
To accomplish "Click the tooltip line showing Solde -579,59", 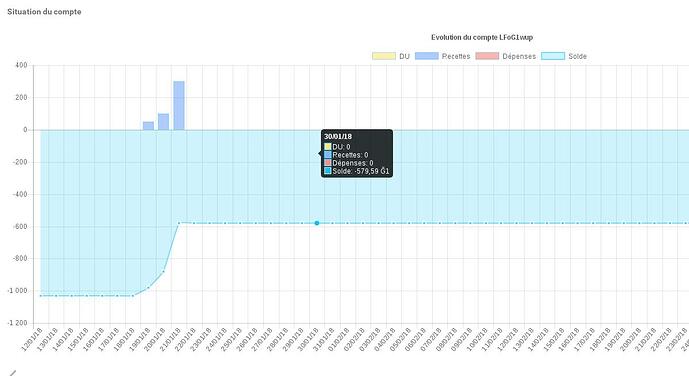I will pyautogui.click(x=357, y=171).
